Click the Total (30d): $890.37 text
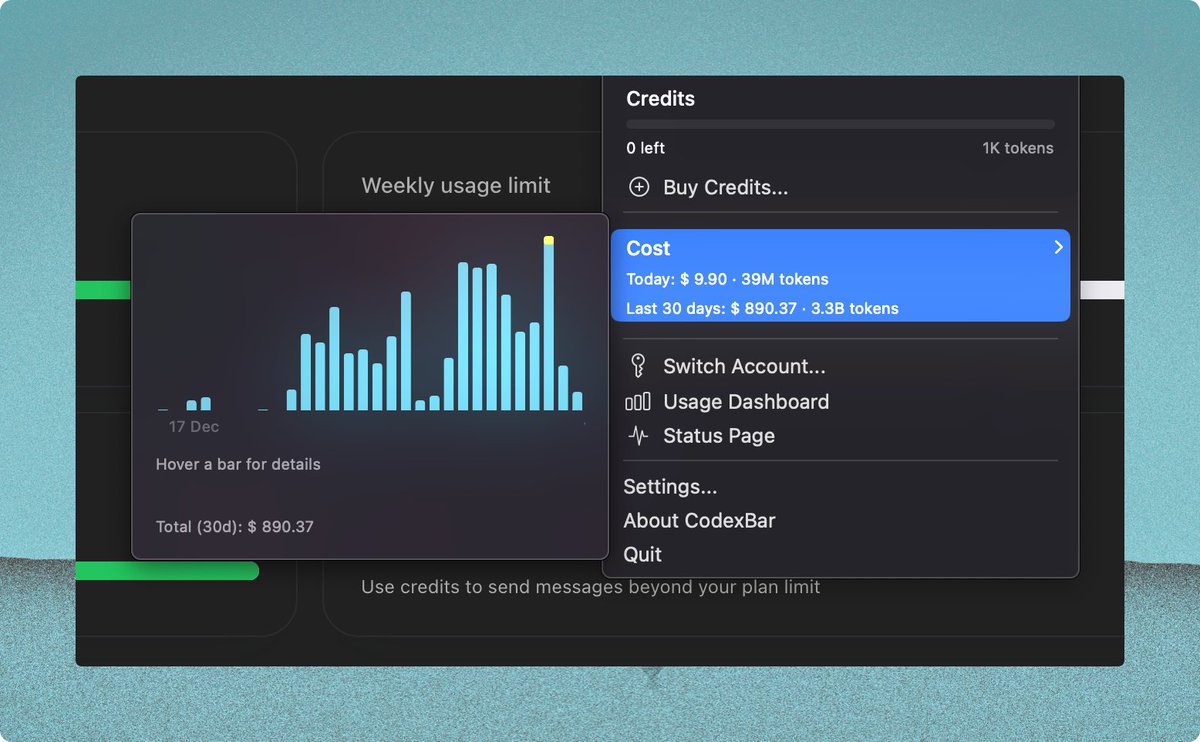This screenshot has height=742, width=1200. tap(235, 526)
